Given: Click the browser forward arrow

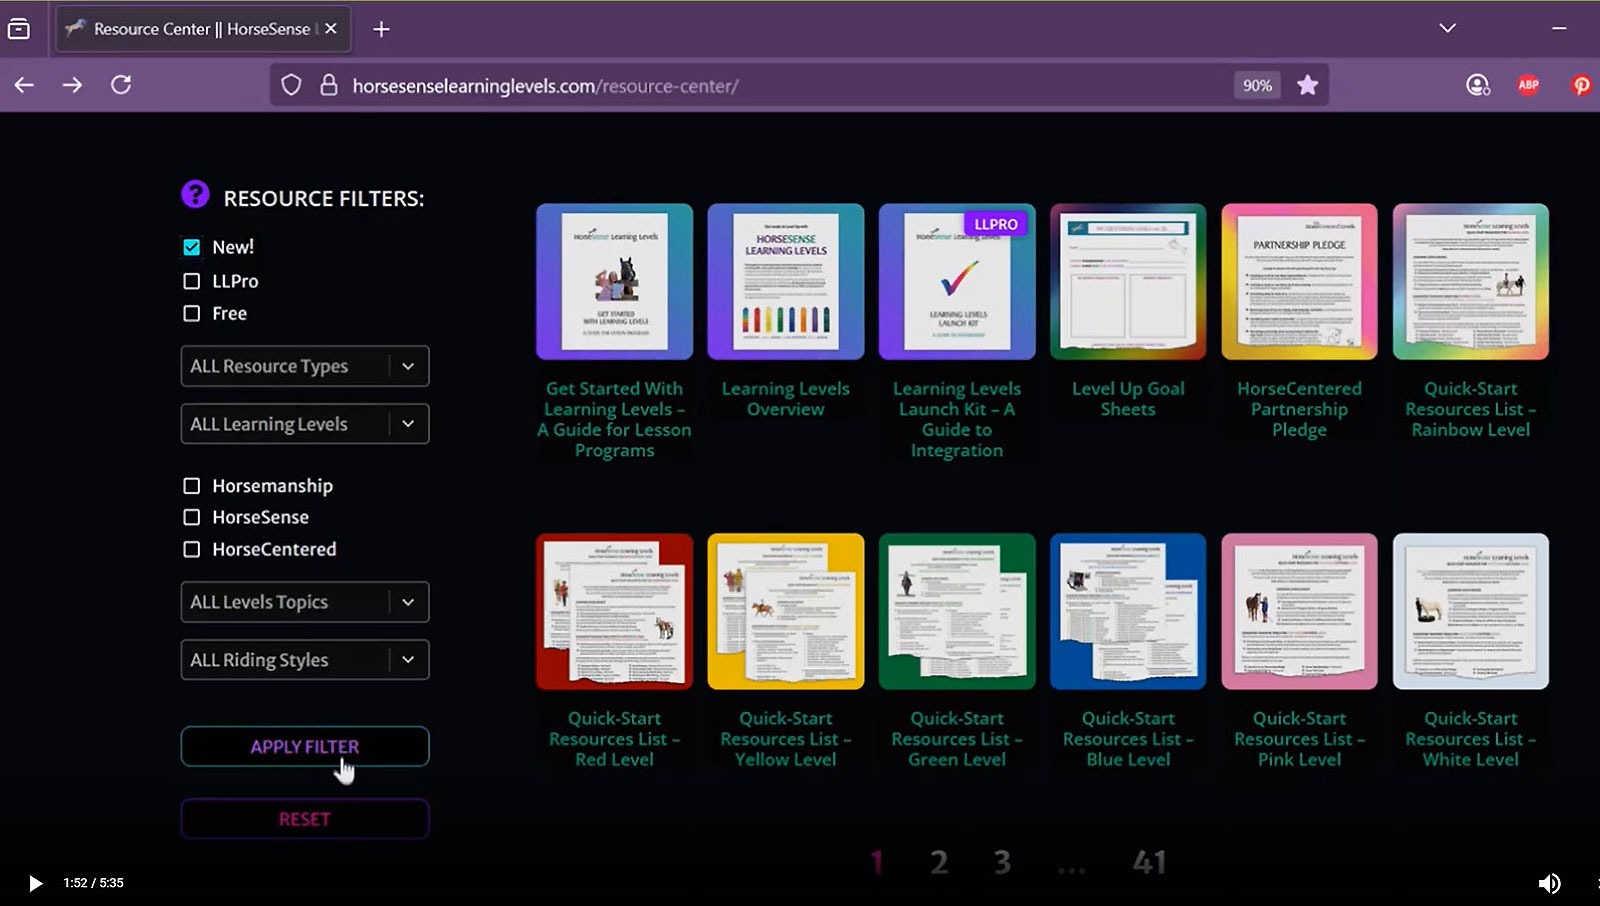Looking at the screenshot, I should coord(72,85).
